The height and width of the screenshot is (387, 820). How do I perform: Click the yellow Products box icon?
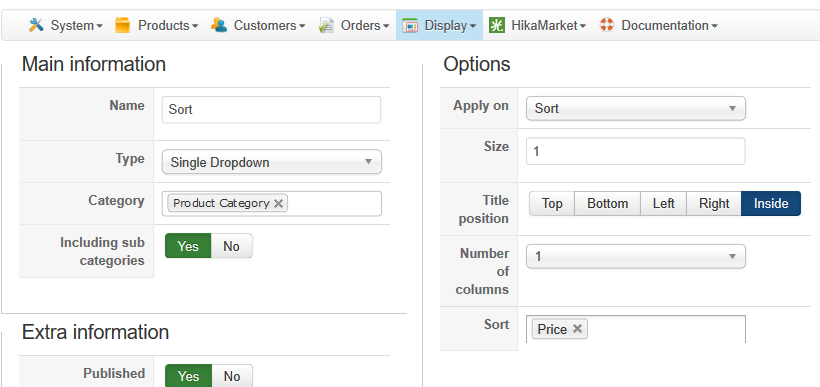pyautogui.click(x=122, y=25)
